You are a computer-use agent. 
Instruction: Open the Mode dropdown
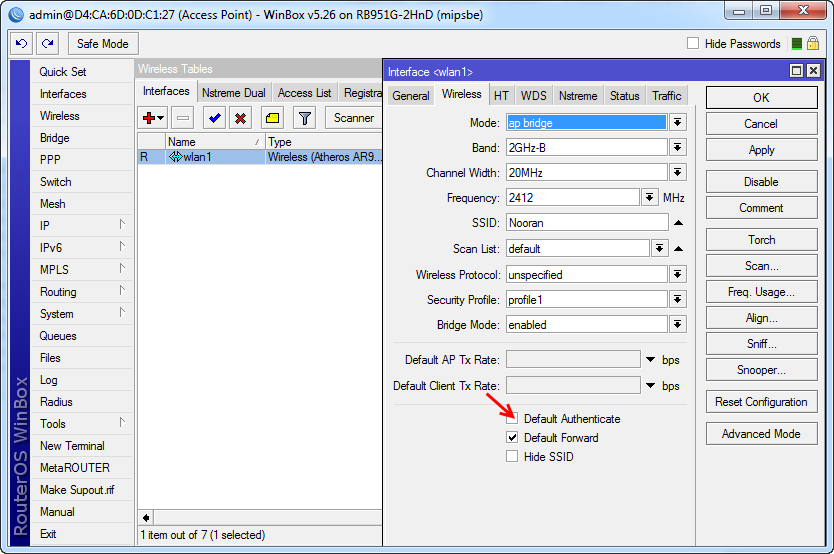(677, 122)
